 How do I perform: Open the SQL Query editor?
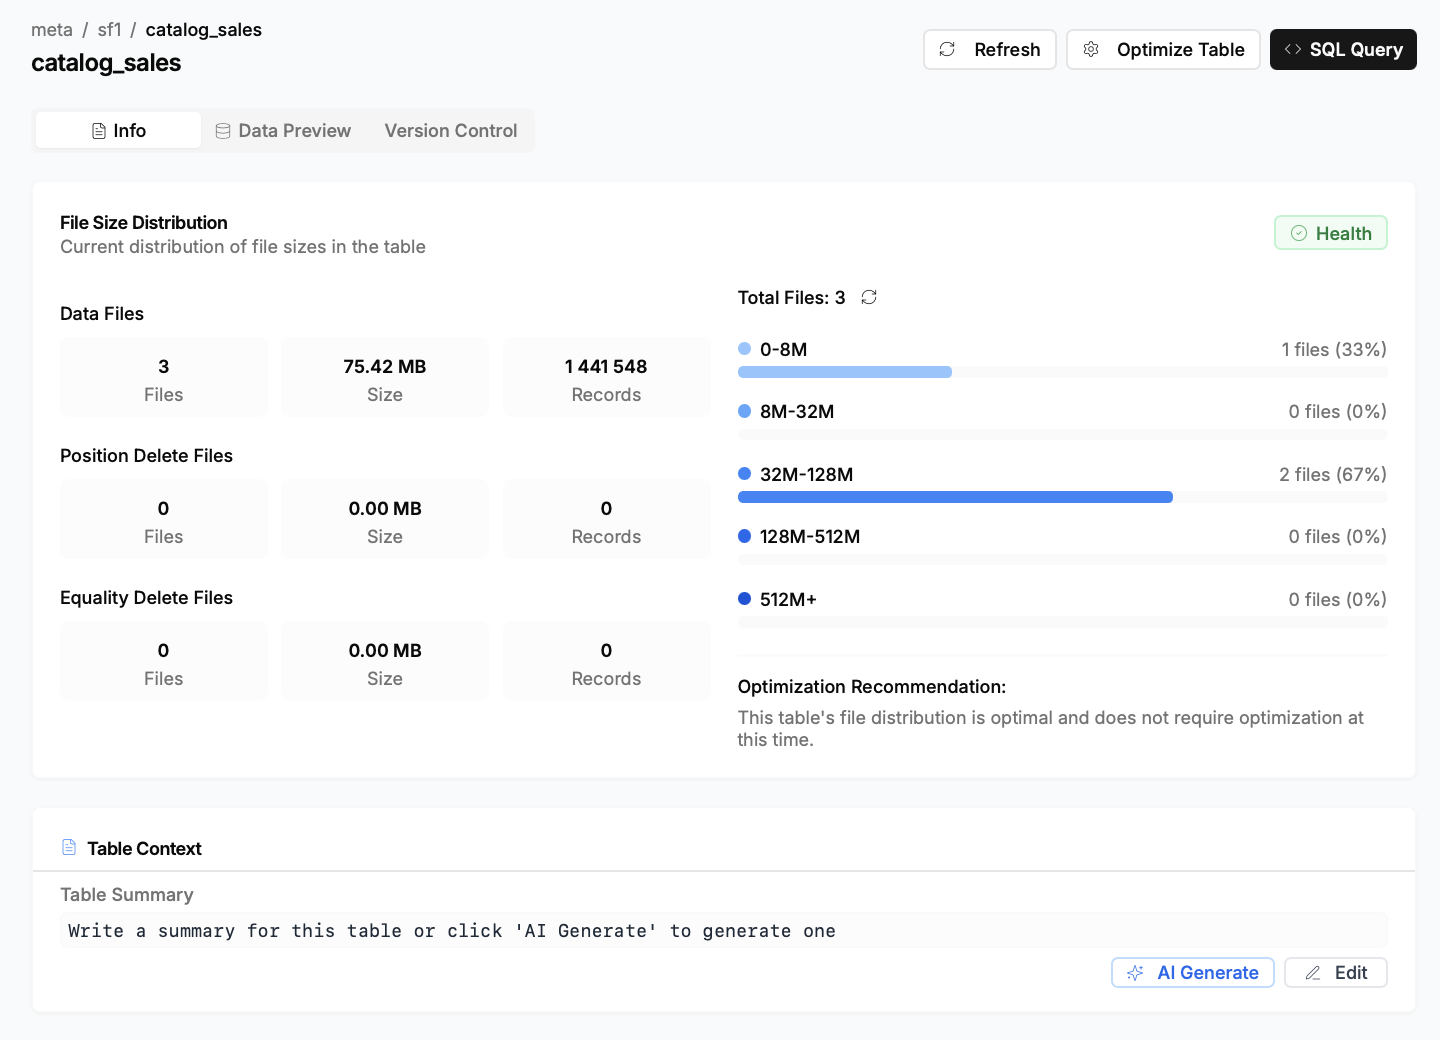1343,49
